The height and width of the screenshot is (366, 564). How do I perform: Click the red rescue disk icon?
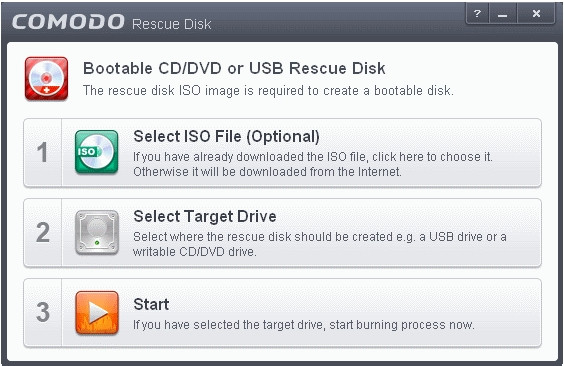46,78
